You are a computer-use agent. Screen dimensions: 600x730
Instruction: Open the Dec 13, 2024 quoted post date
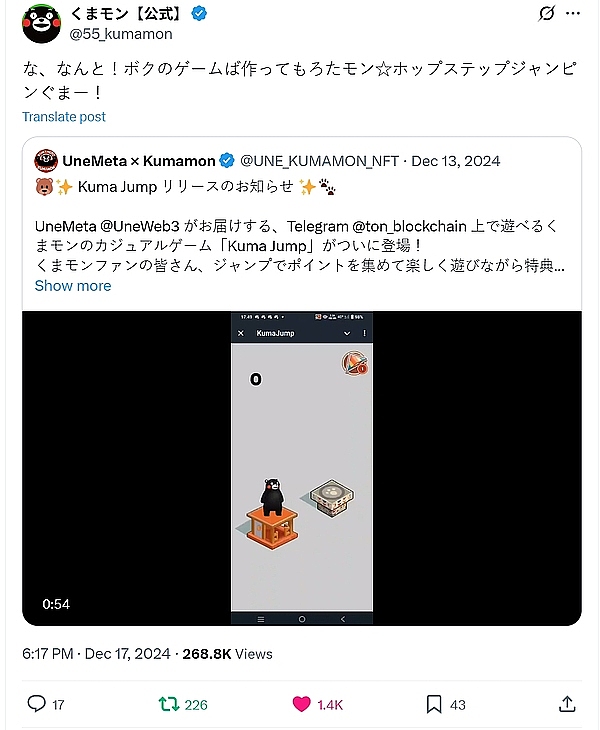pos(456,161)
